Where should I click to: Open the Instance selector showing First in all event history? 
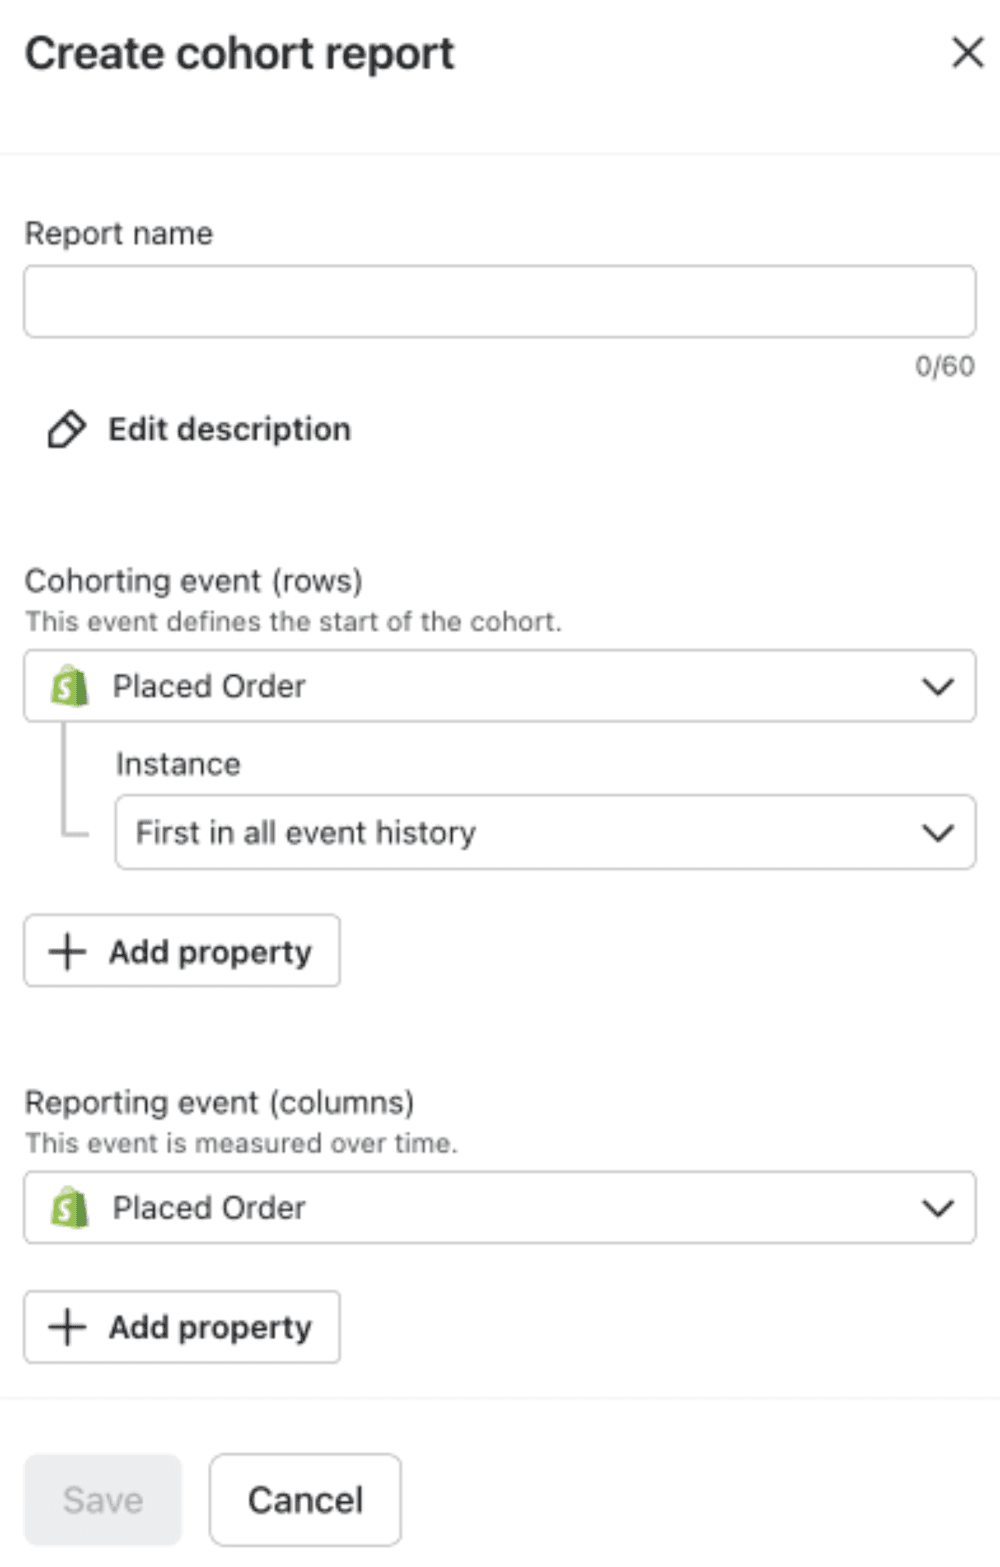(x=545, y=832)
